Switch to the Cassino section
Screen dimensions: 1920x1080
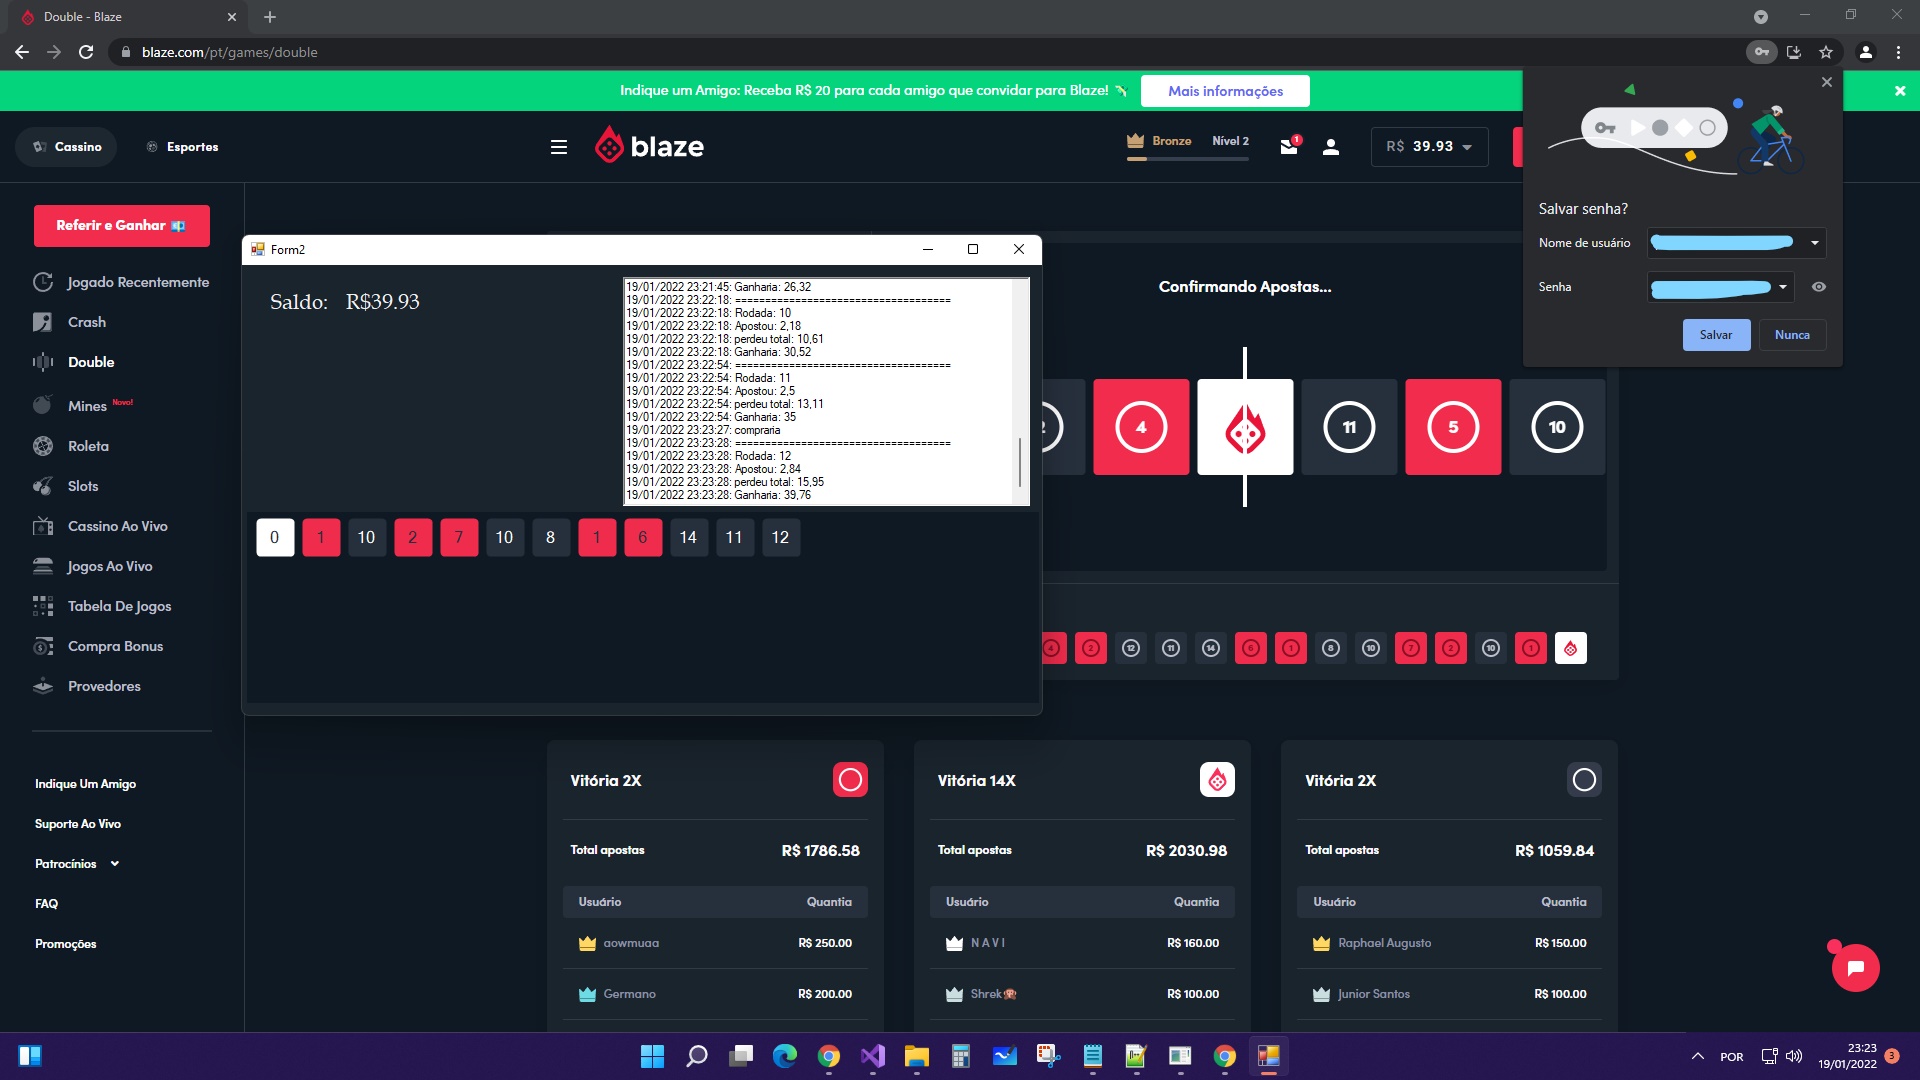(66, 147)
